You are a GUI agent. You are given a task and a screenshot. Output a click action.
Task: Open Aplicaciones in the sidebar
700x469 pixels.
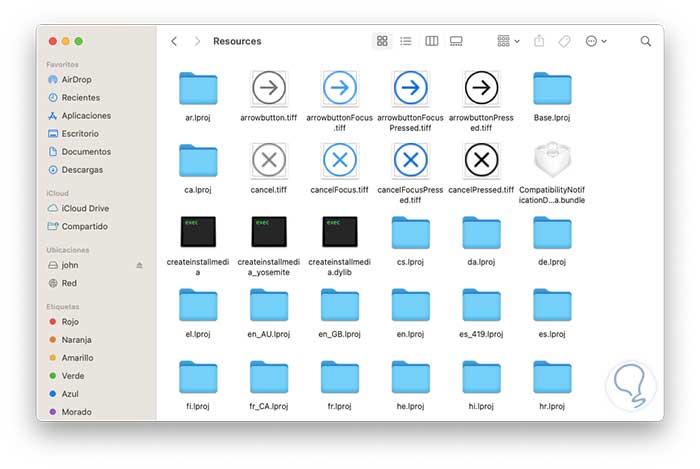click(x=86, y=115)
